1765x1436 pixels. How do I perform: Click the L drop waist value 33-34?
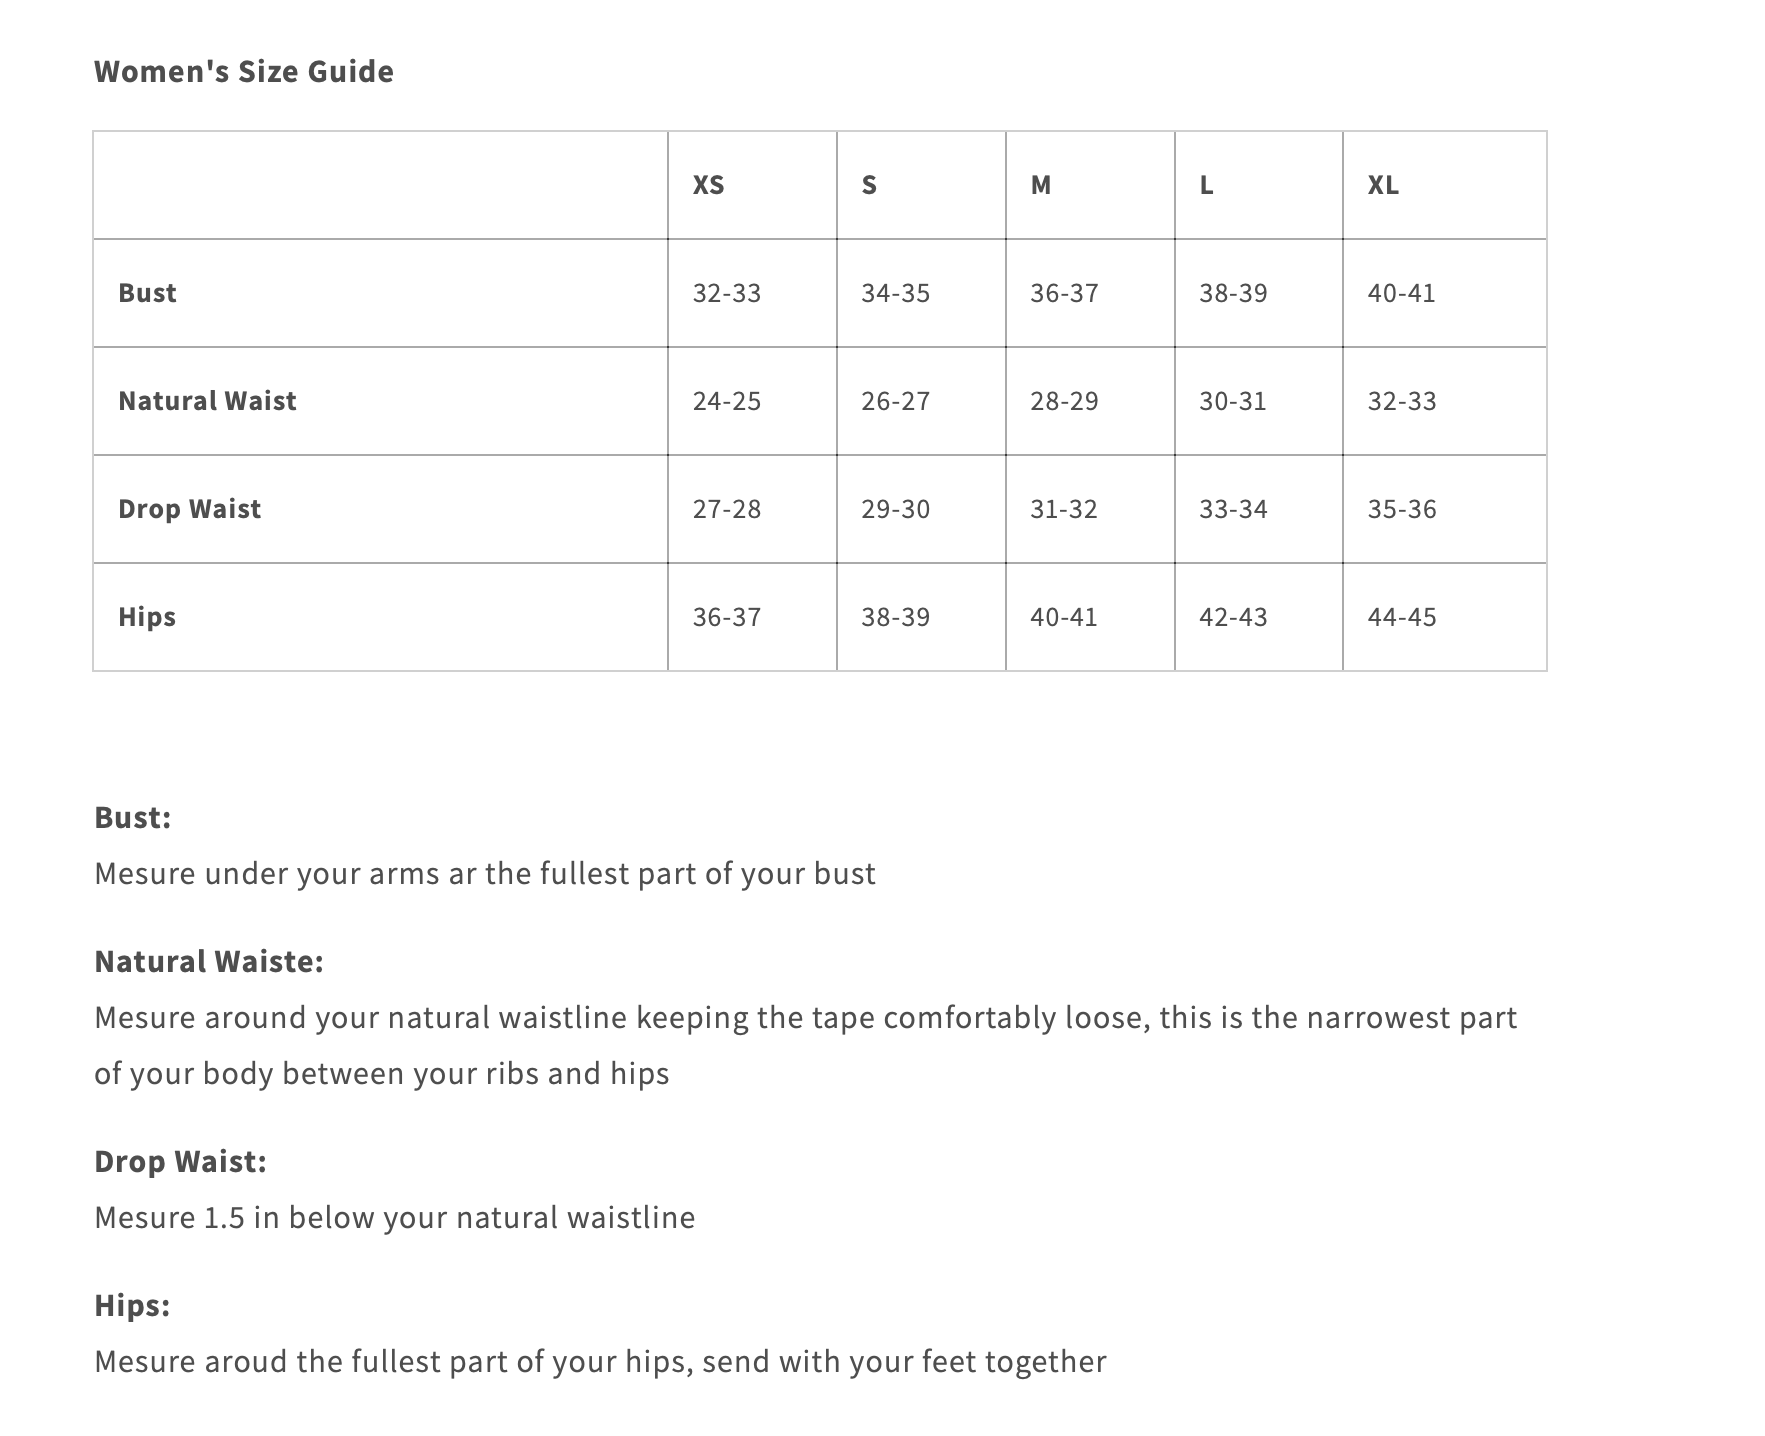(1233, 509)
